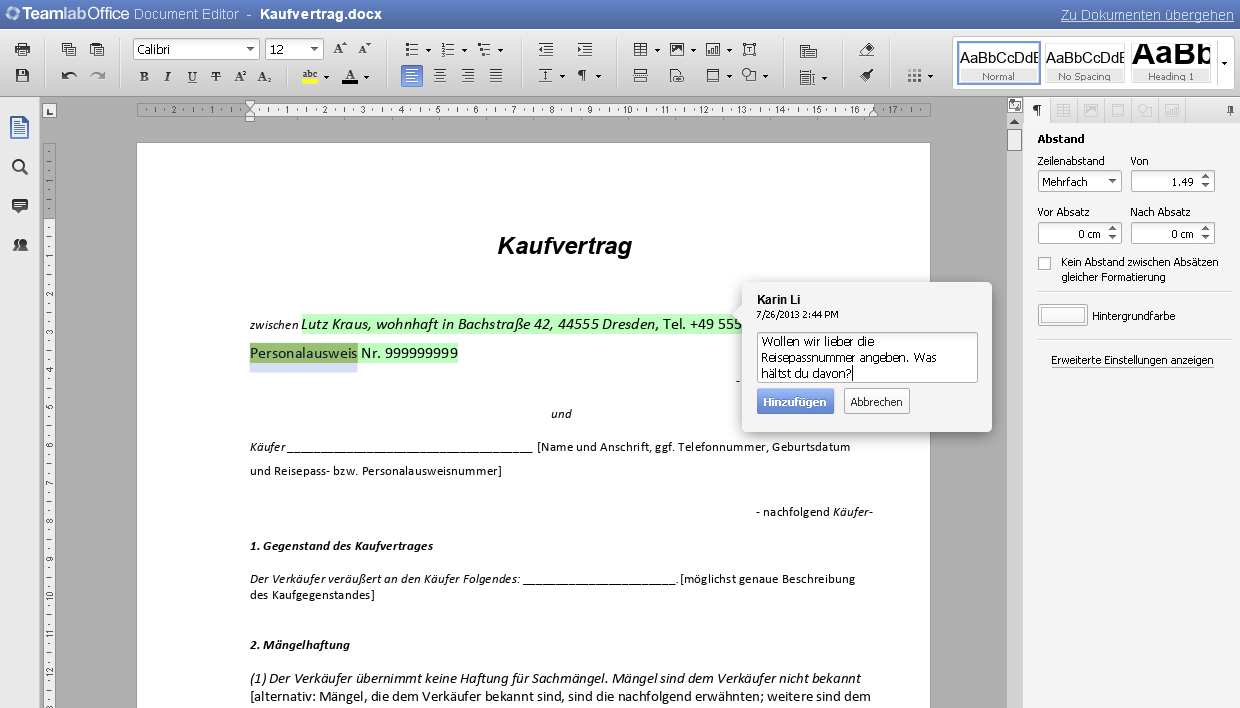Open the comments panel in the sidebar
Screen dimensions: 1240x708
pyautogui.click(x=19, y=206)
